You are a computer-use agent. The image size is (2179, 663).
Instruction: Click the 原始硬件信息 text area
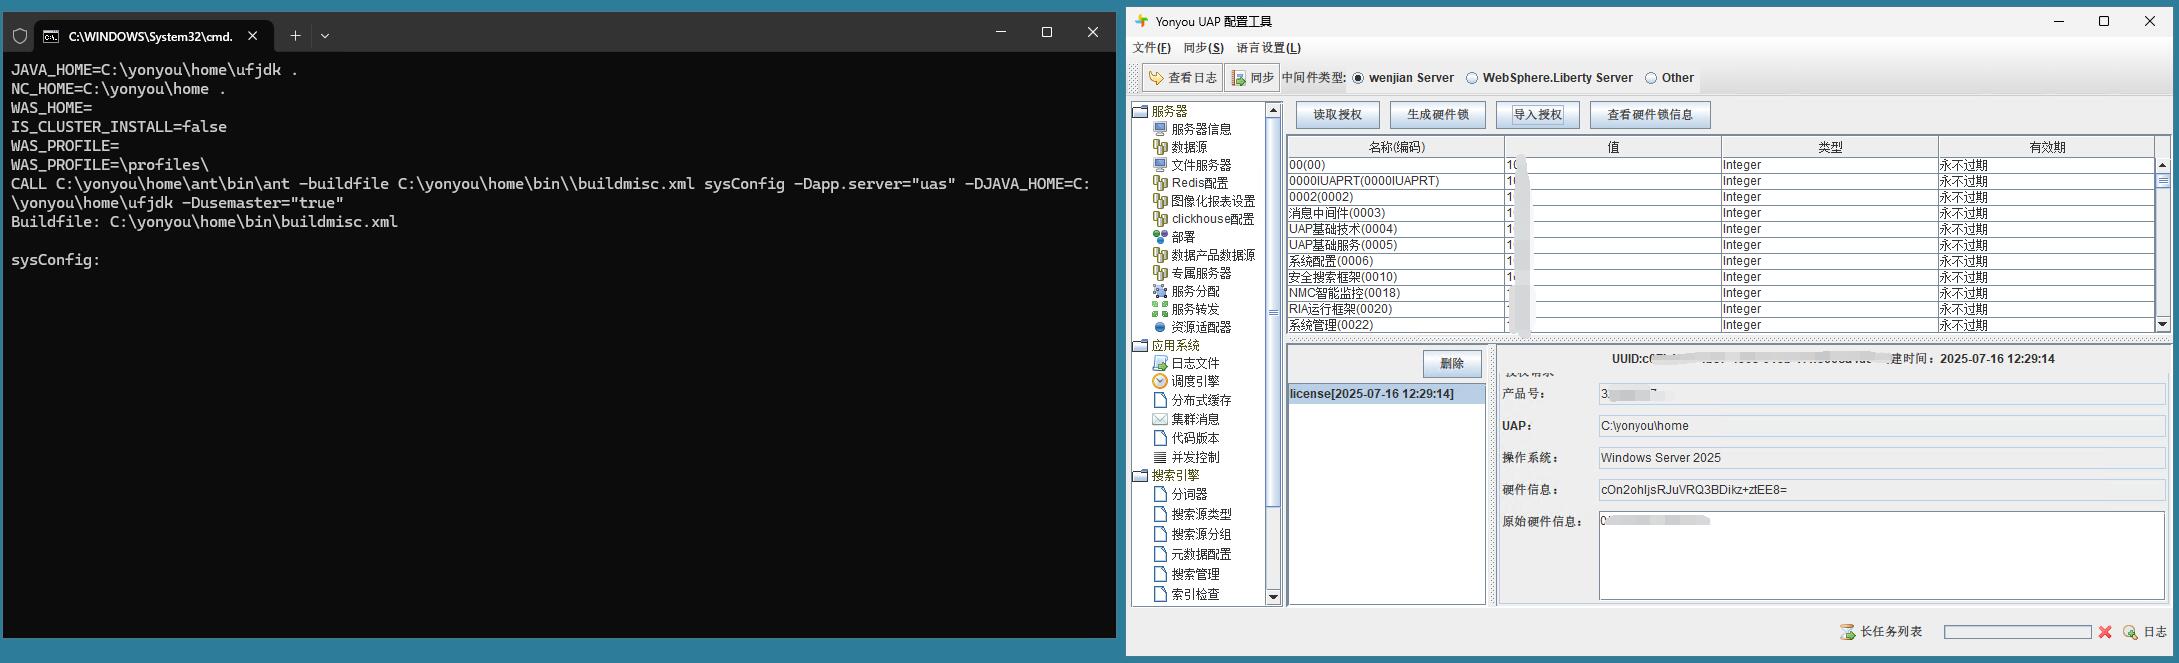[1881, 556]
